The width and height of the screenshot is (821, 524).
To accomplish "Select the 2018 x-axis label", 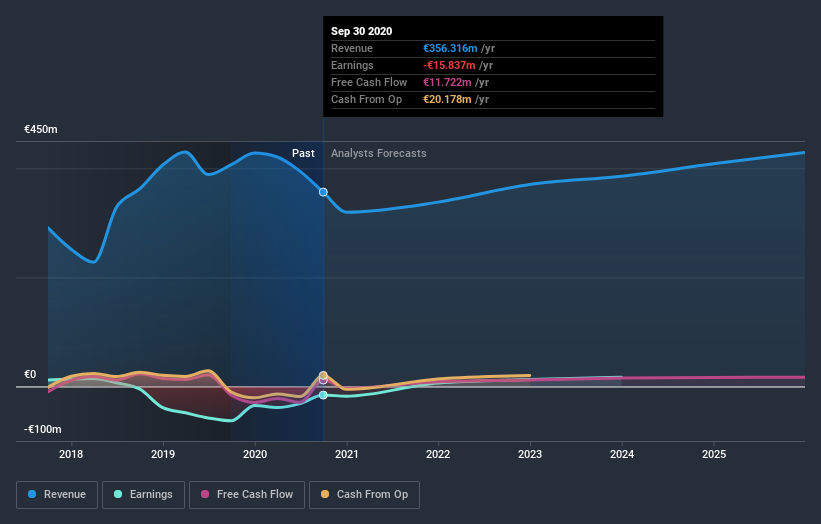I will point(71,454).
